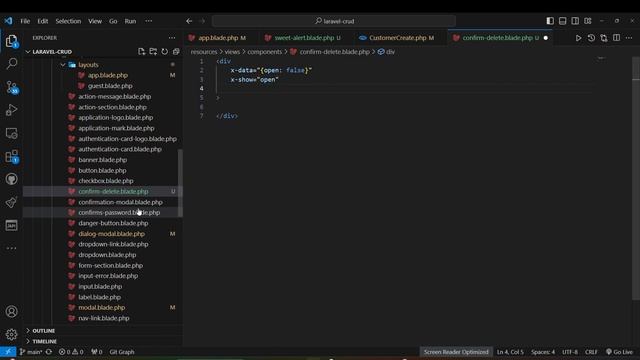Open the Source Control view icon
640x360 pixels.
(11, 87)
